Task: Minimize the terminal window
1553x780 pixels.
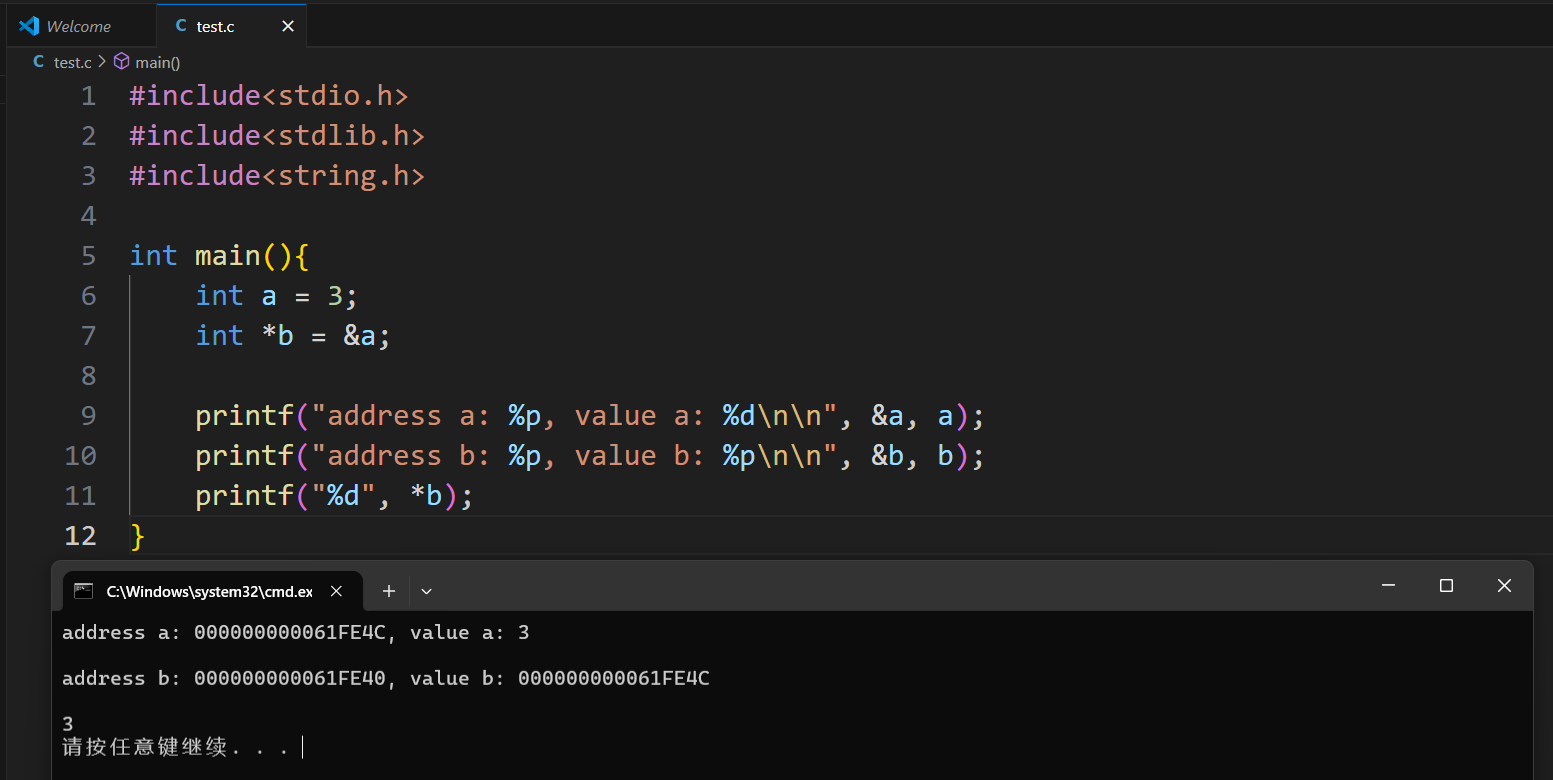Action: tap(1388, 586)
